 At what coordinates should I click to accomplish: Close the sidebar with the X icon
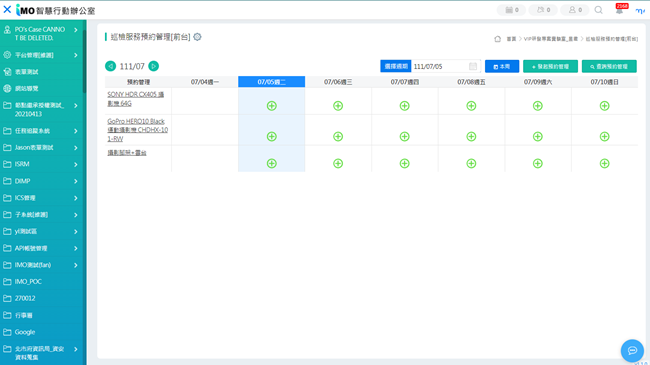[x=7, y=10]
